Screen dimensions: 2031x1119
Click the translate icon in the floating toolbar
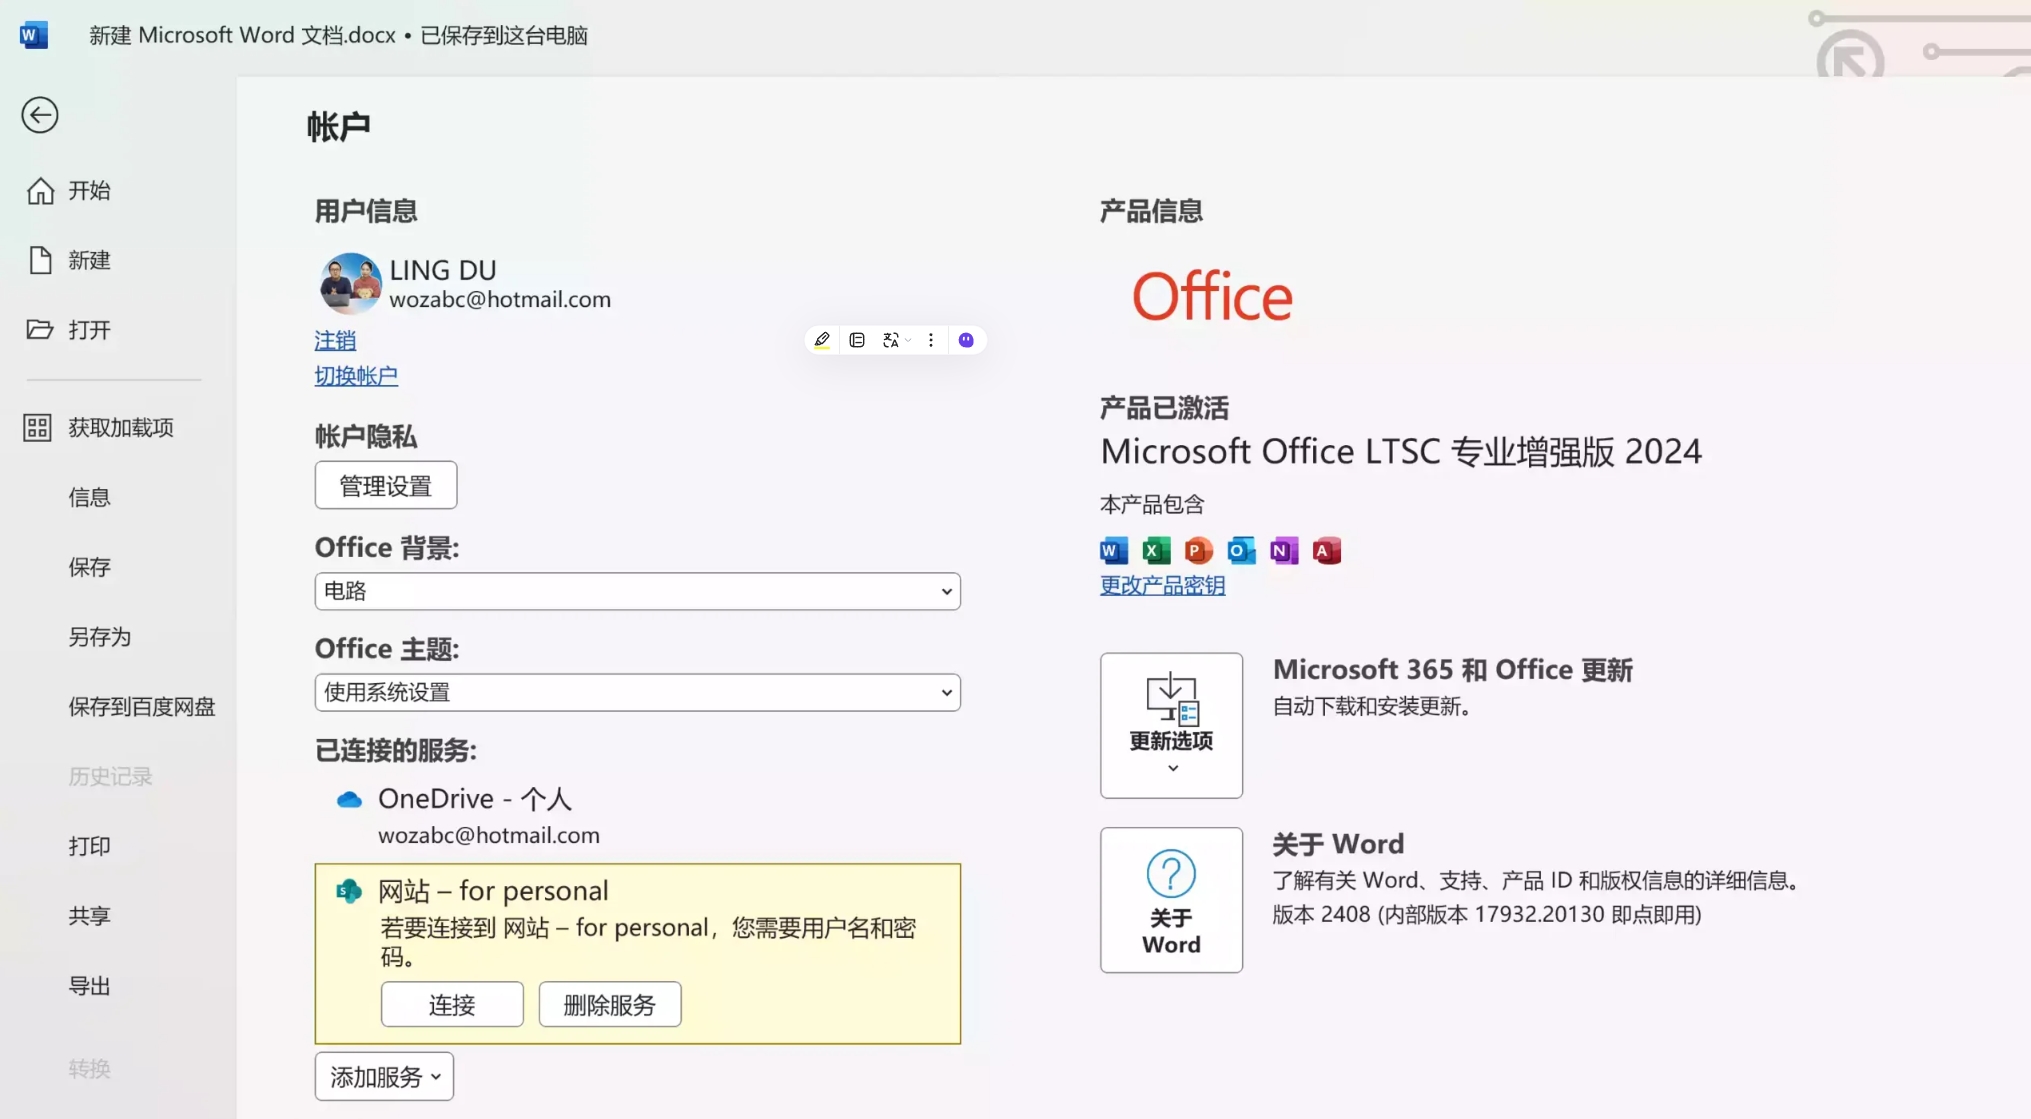[x=891, y=340]
